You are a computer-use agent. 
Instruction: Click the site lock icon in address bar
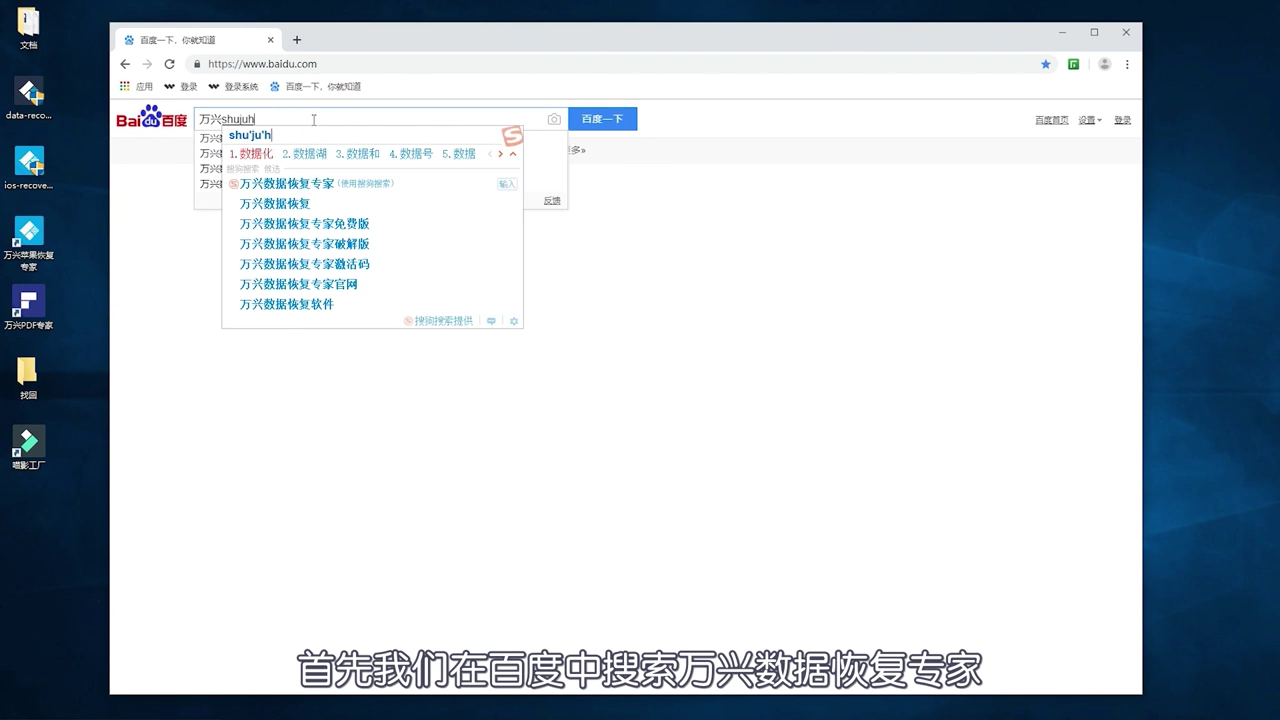click(197, 64)
